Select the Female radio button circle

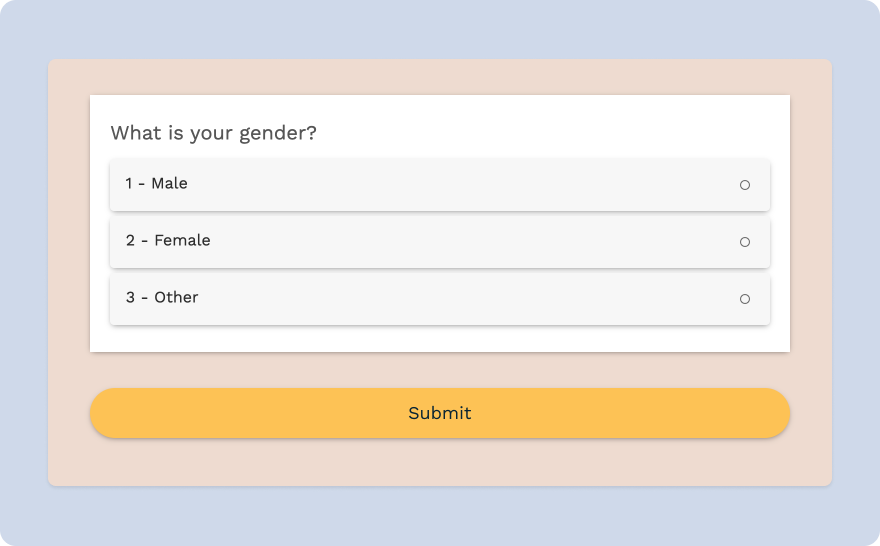tap(744, 242)
